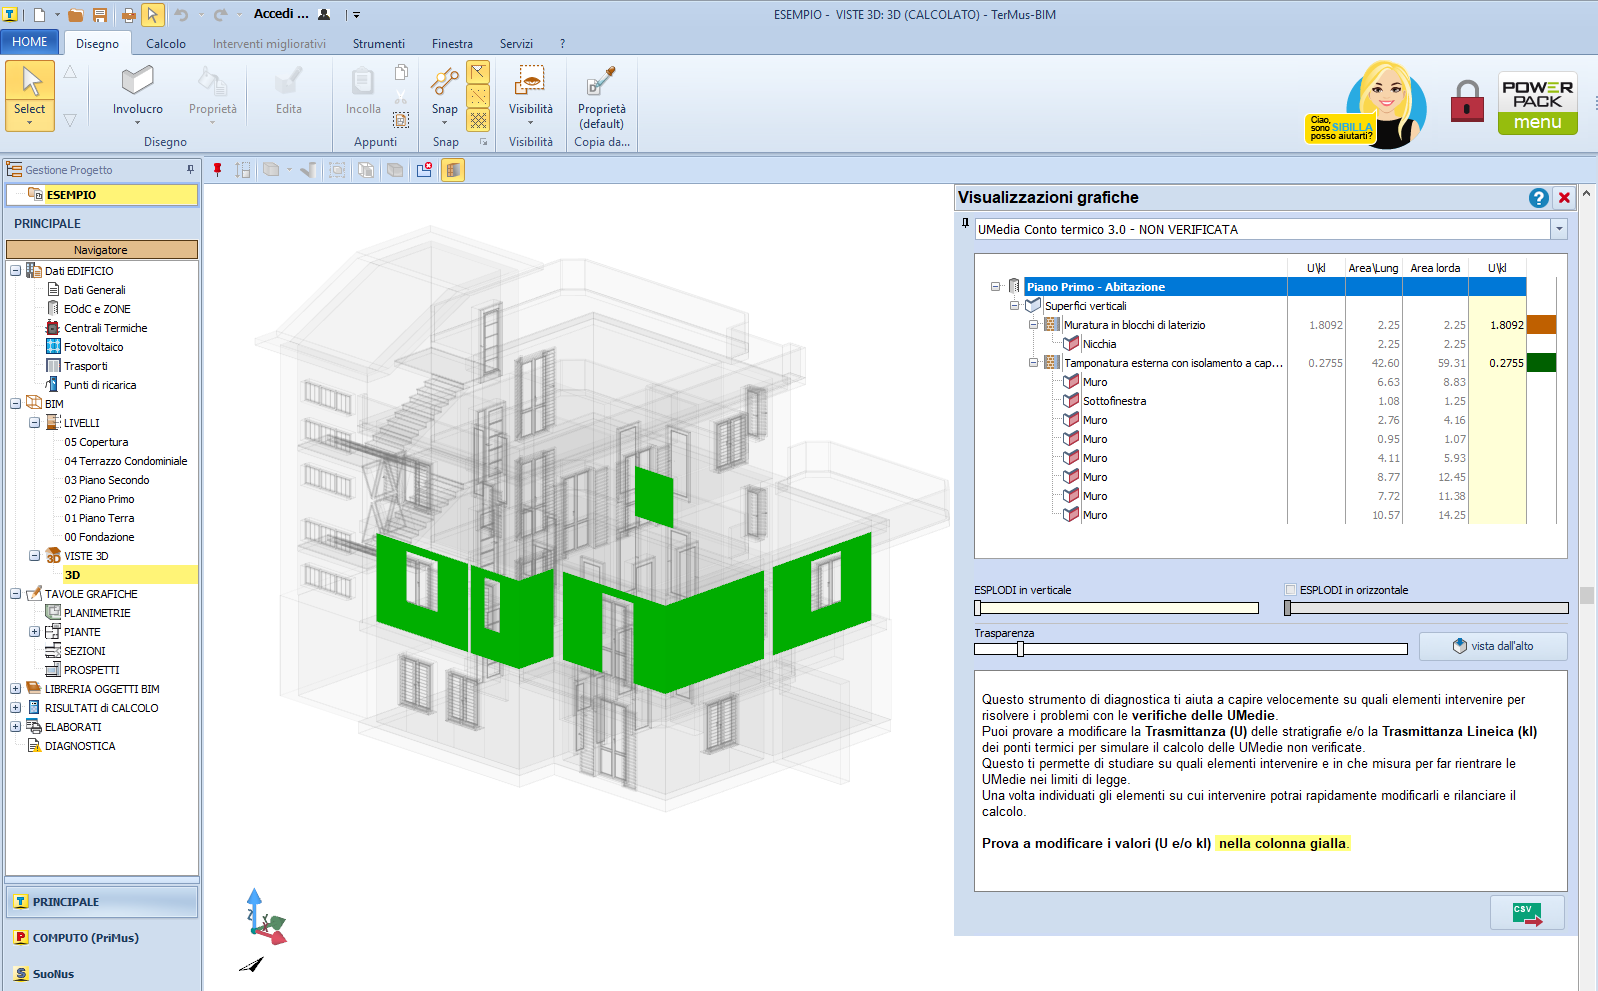Expand the LIBRERIA OGGETTI BIM node
1598x991 pixels.
(x=15, y=689)
